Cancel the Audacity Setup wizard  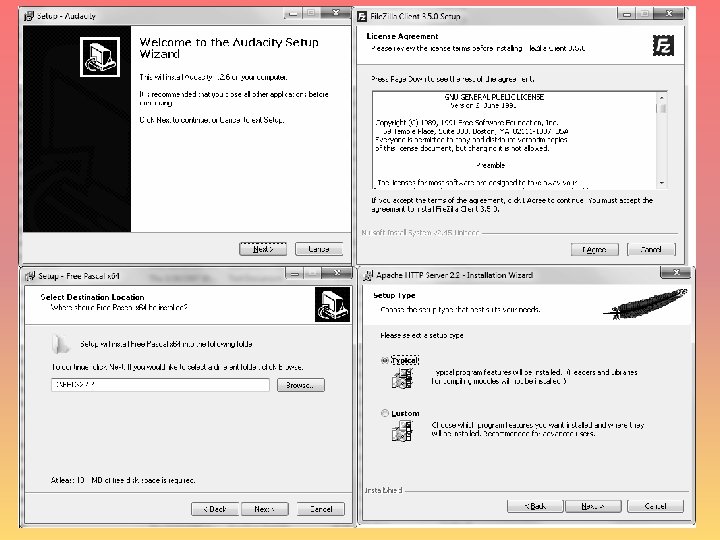point(319,249)
